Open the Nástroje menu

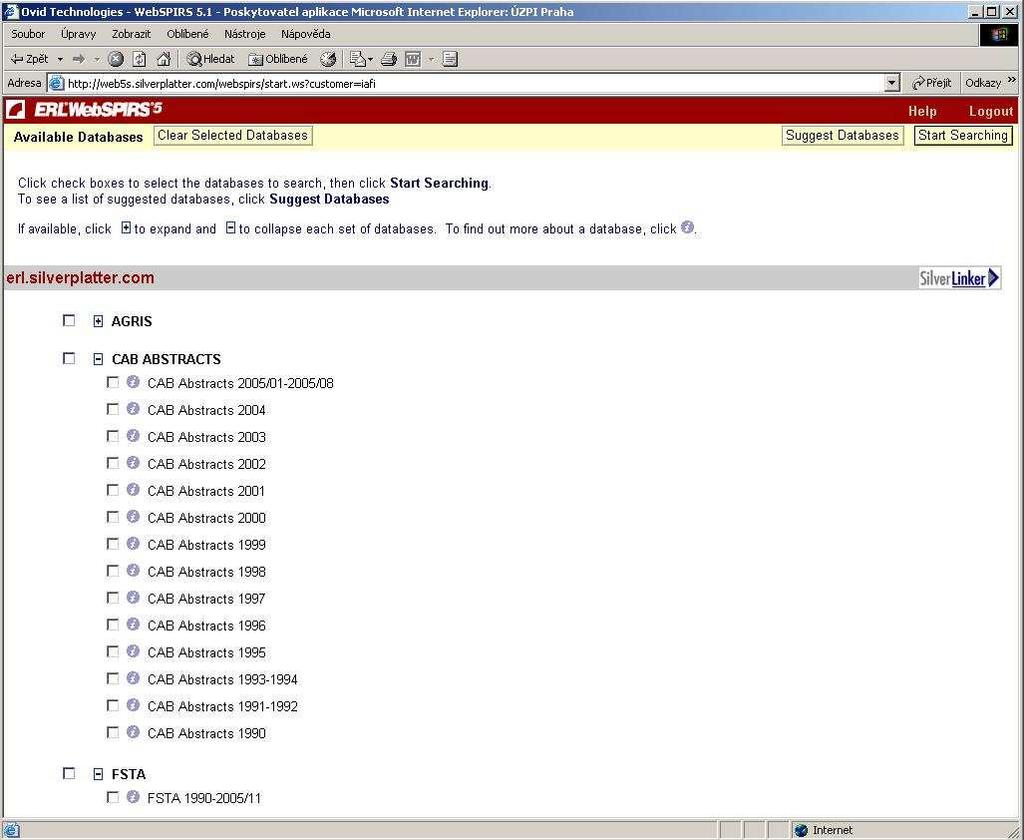(245, 34)
